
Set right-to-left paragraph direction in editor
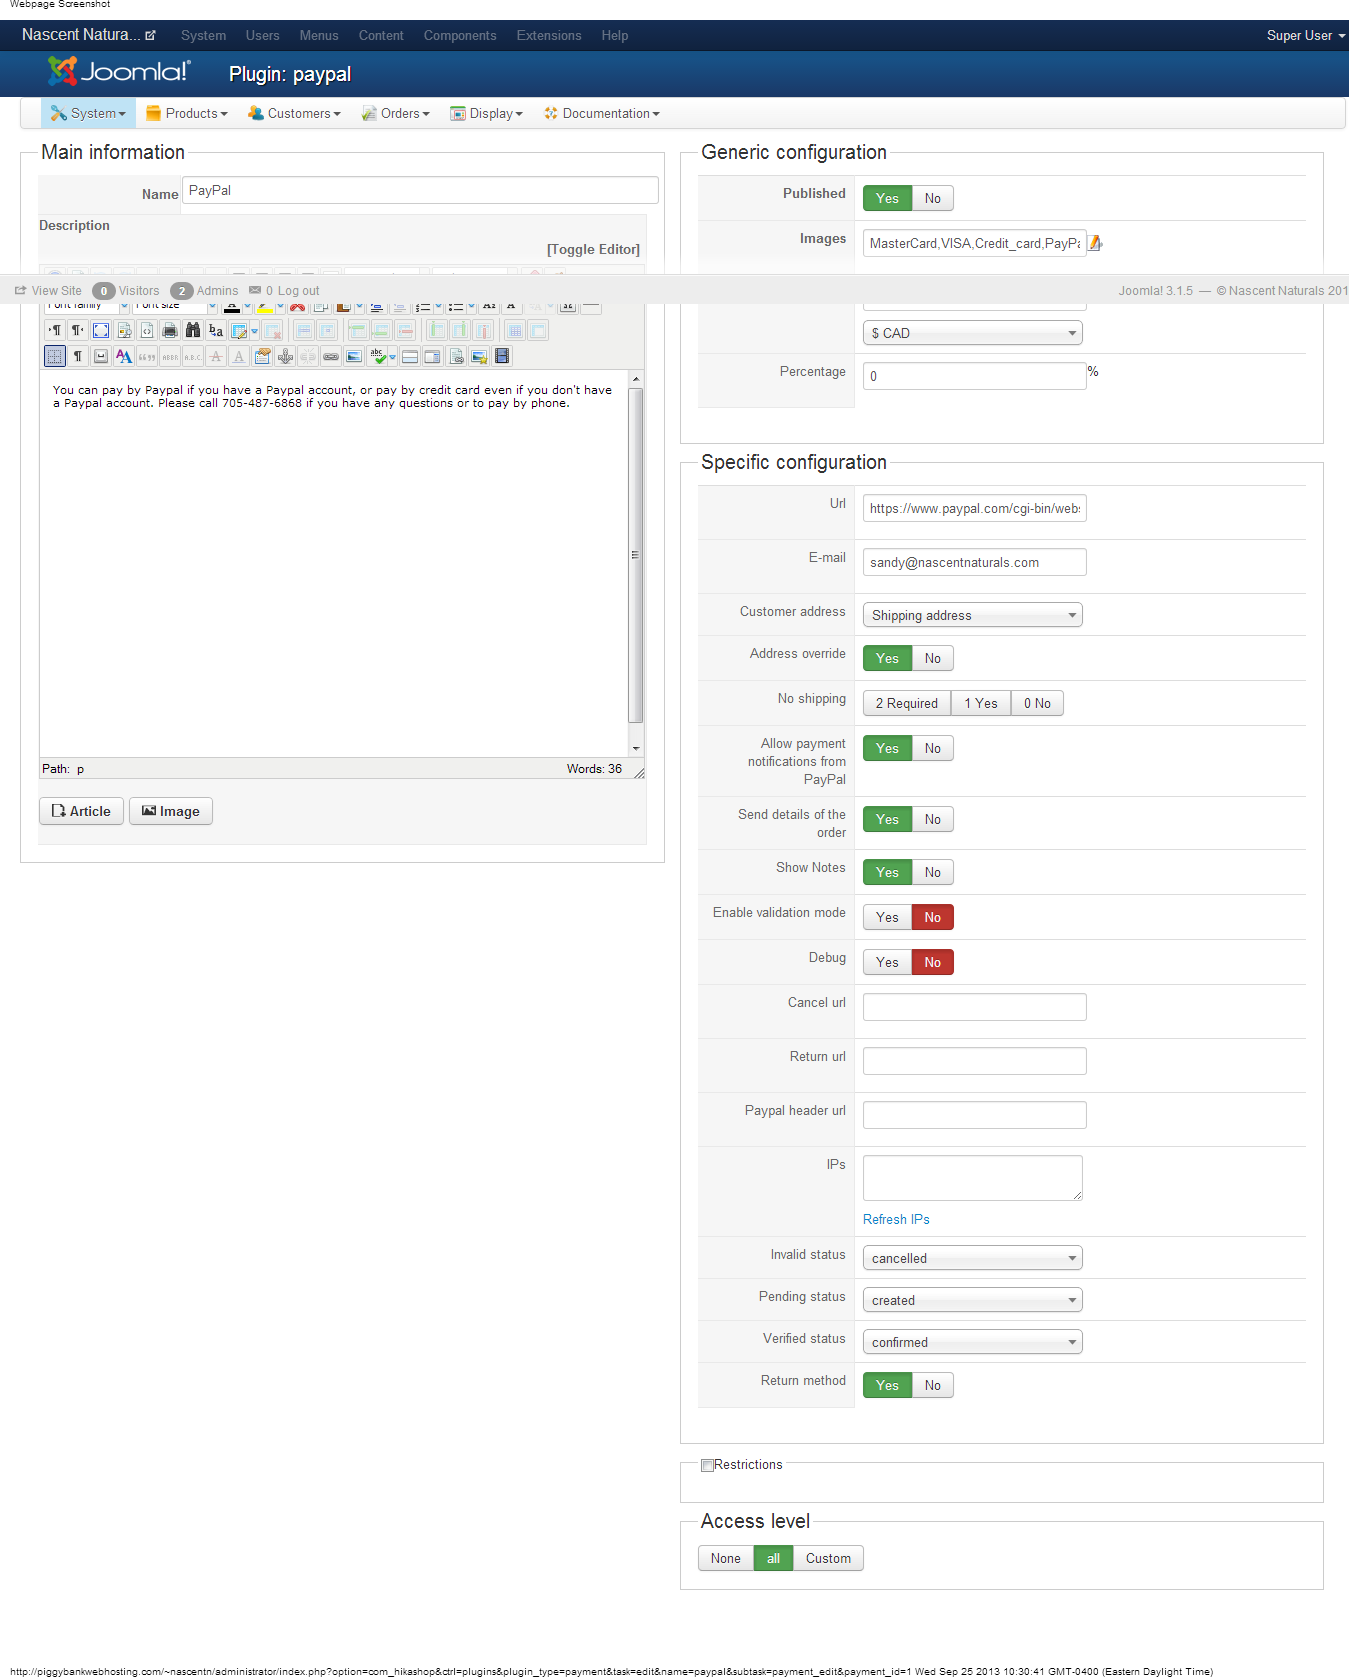pos(77,330)
